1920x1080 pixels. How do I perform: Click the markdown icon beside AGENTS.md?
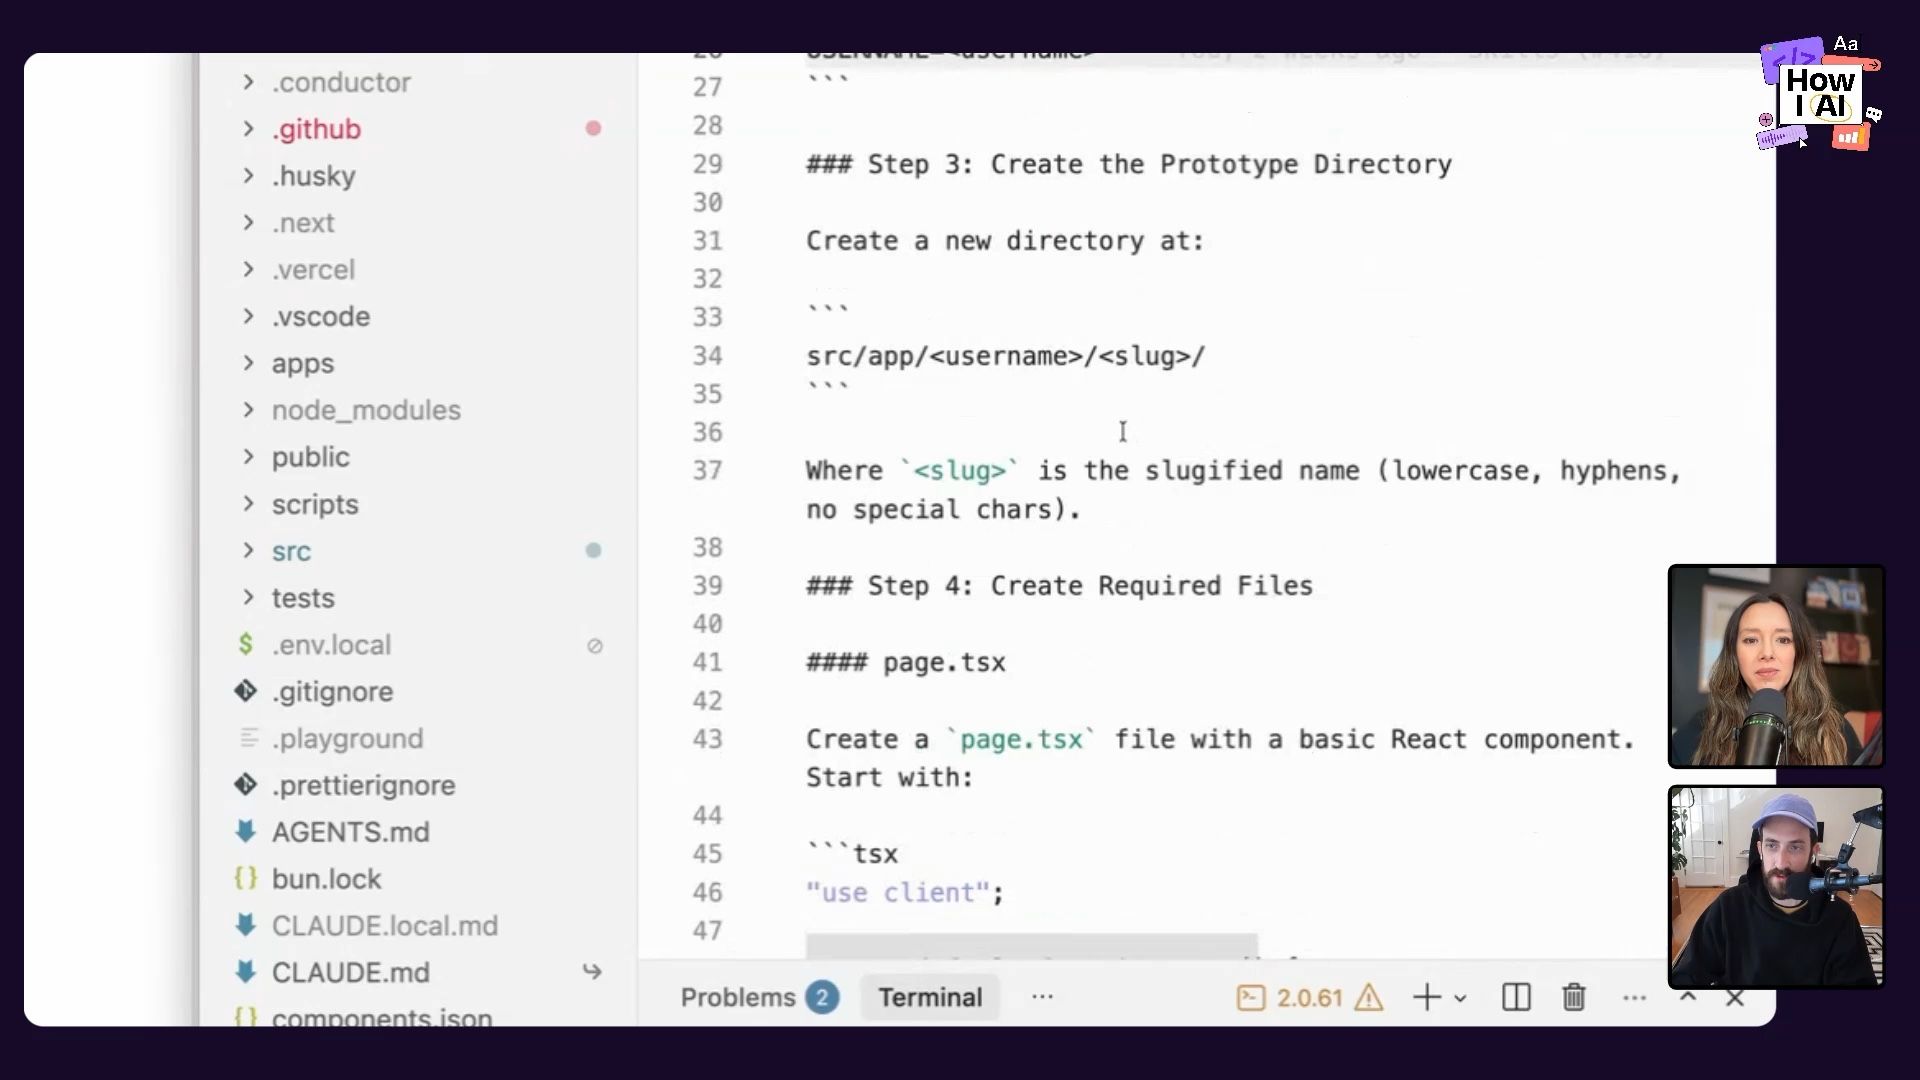click(246, 831)
